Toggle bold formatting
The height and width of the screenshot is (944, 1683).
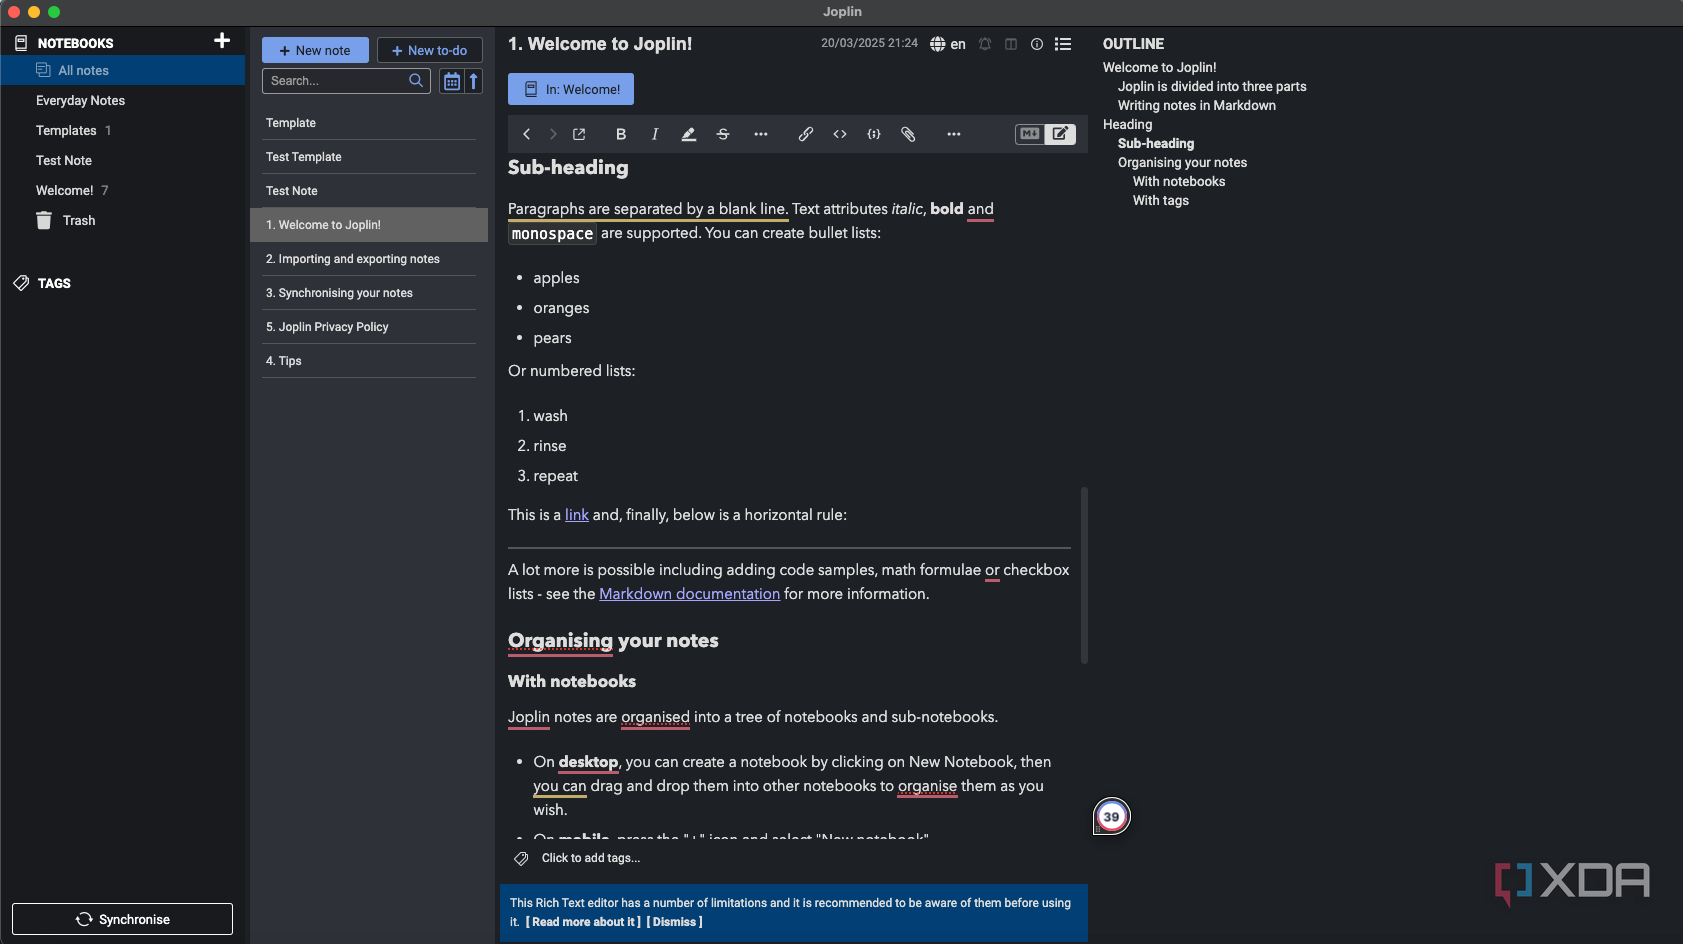click(621, 134)
